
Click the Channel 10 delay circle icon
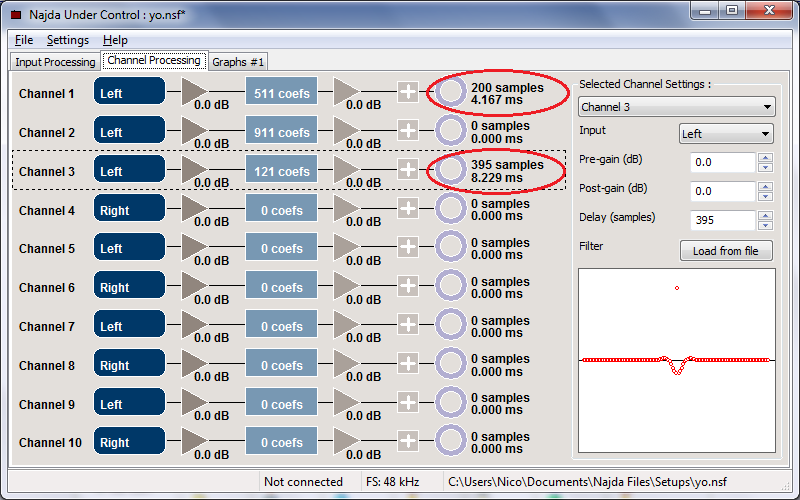(x=451, y=441)
